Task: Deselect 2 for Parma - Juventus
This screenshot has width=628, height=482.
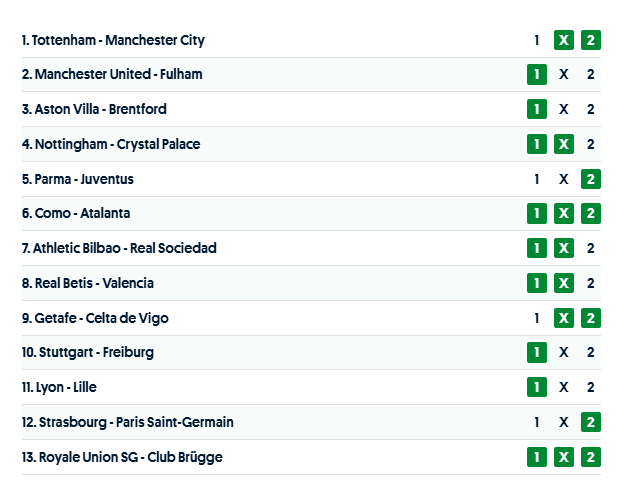Action: pos(591,179)
